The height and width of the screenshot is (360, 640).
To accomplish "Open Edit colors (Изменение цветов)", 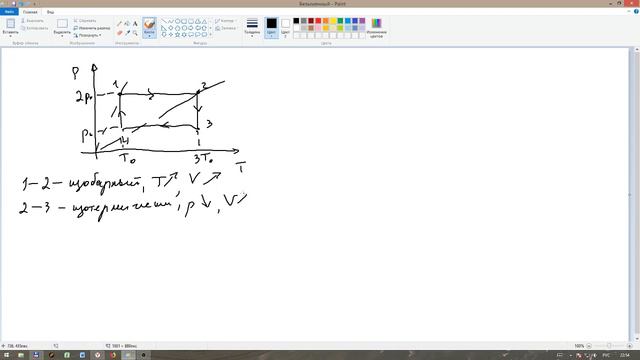I will coord(376,28).
